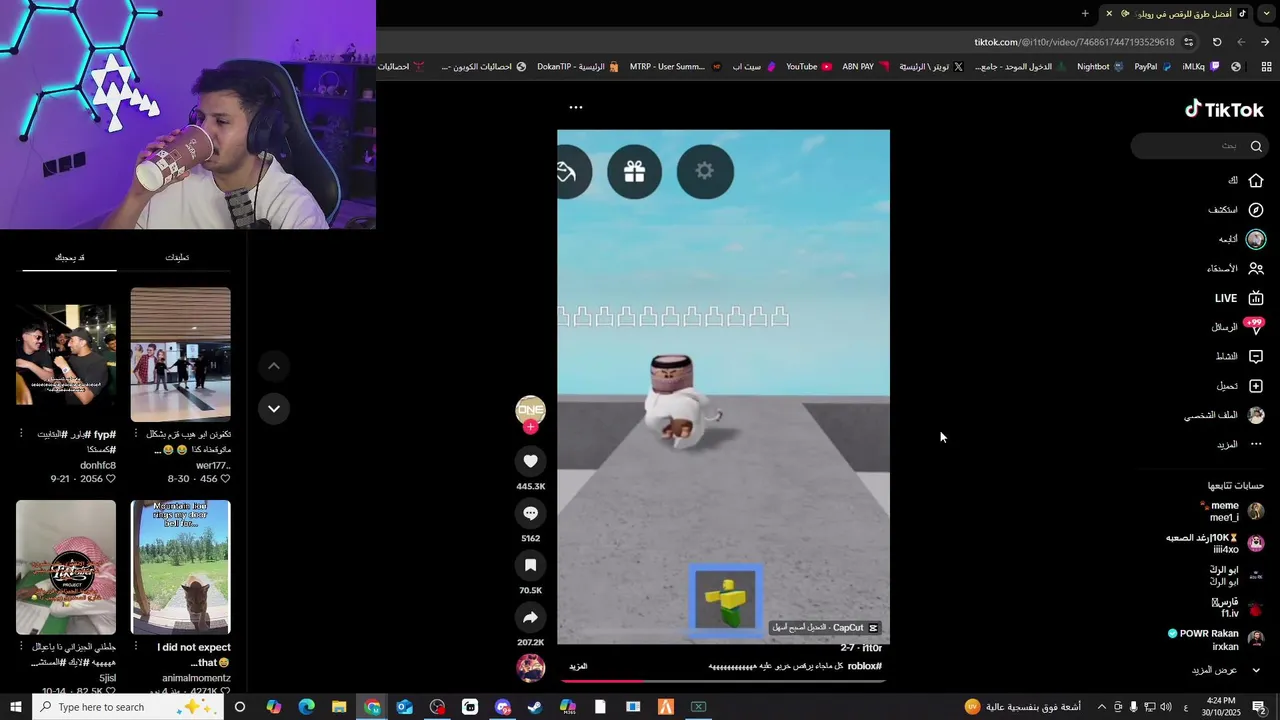This screenshot has width=1280, height=720.
Task: Open the Friends icon in the sidebar
Action: click(1256, 269)
